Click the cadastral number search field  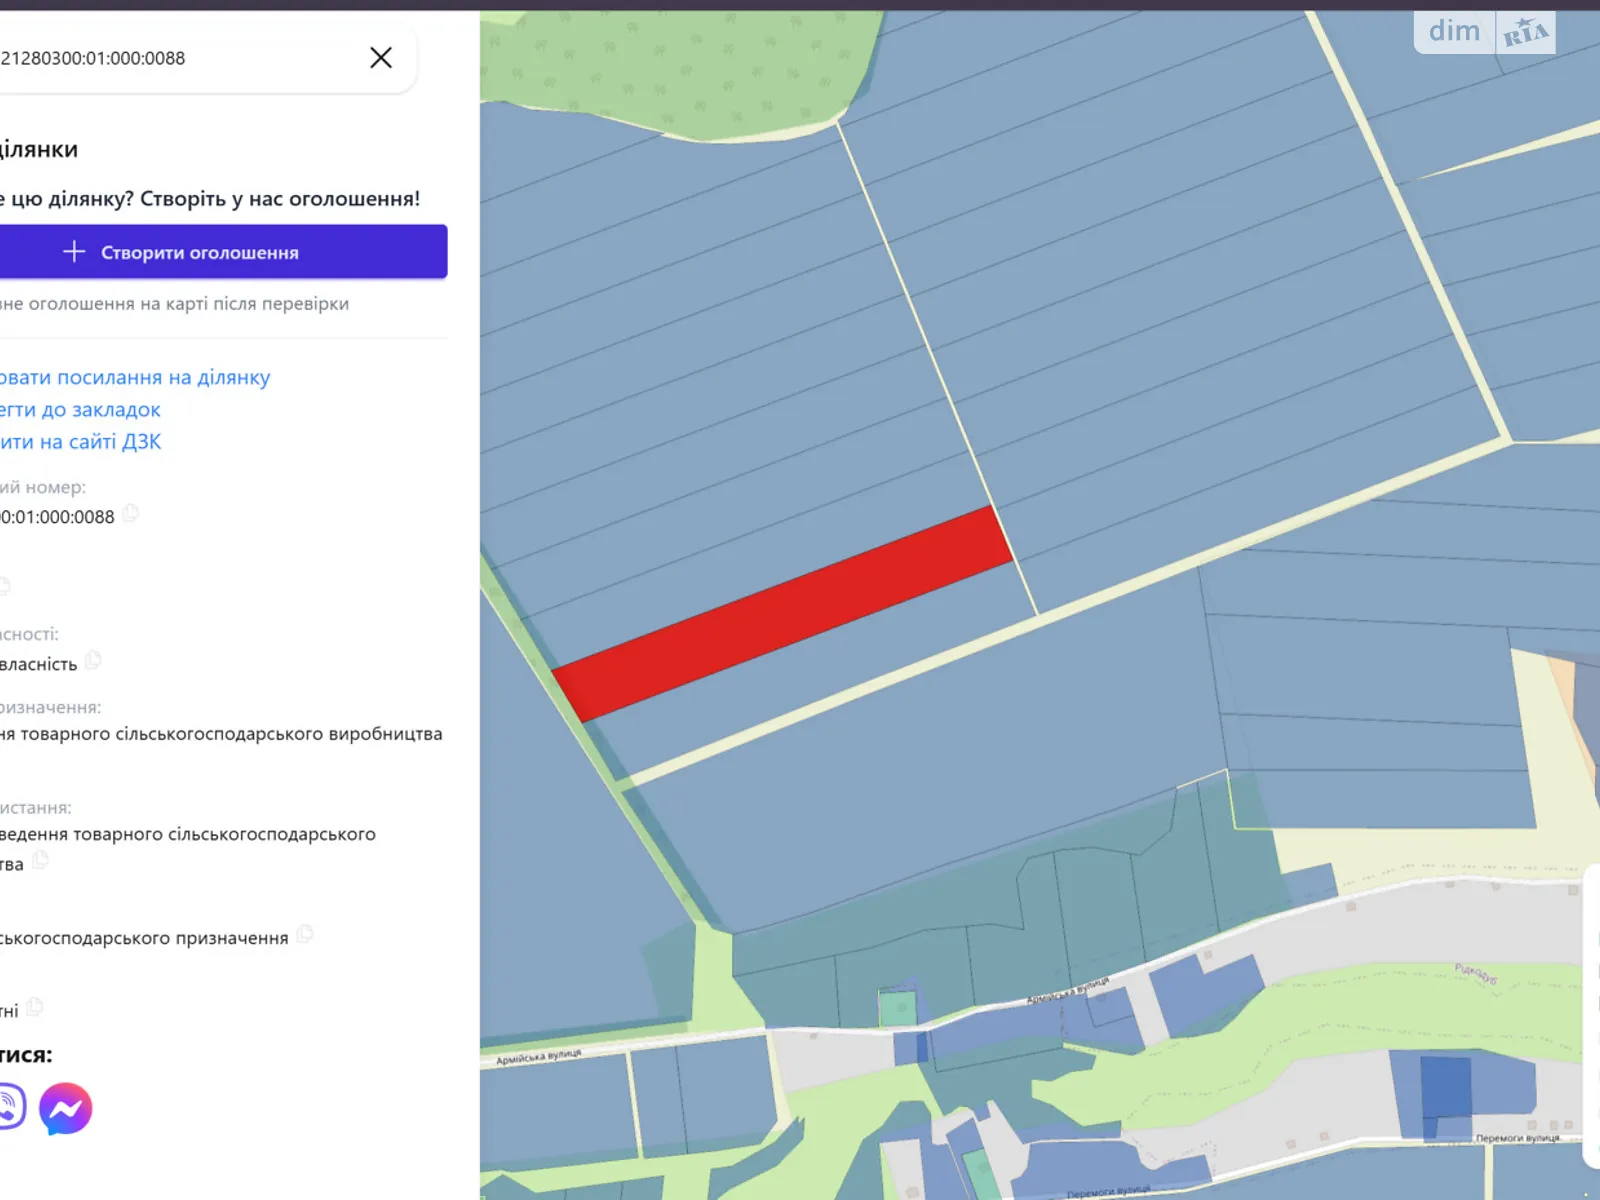pyautogui.click(x=180, y=58)
